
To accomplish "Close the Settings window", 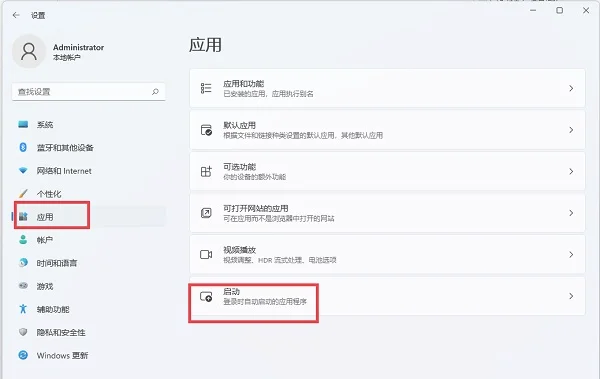I will click(586, 10).
